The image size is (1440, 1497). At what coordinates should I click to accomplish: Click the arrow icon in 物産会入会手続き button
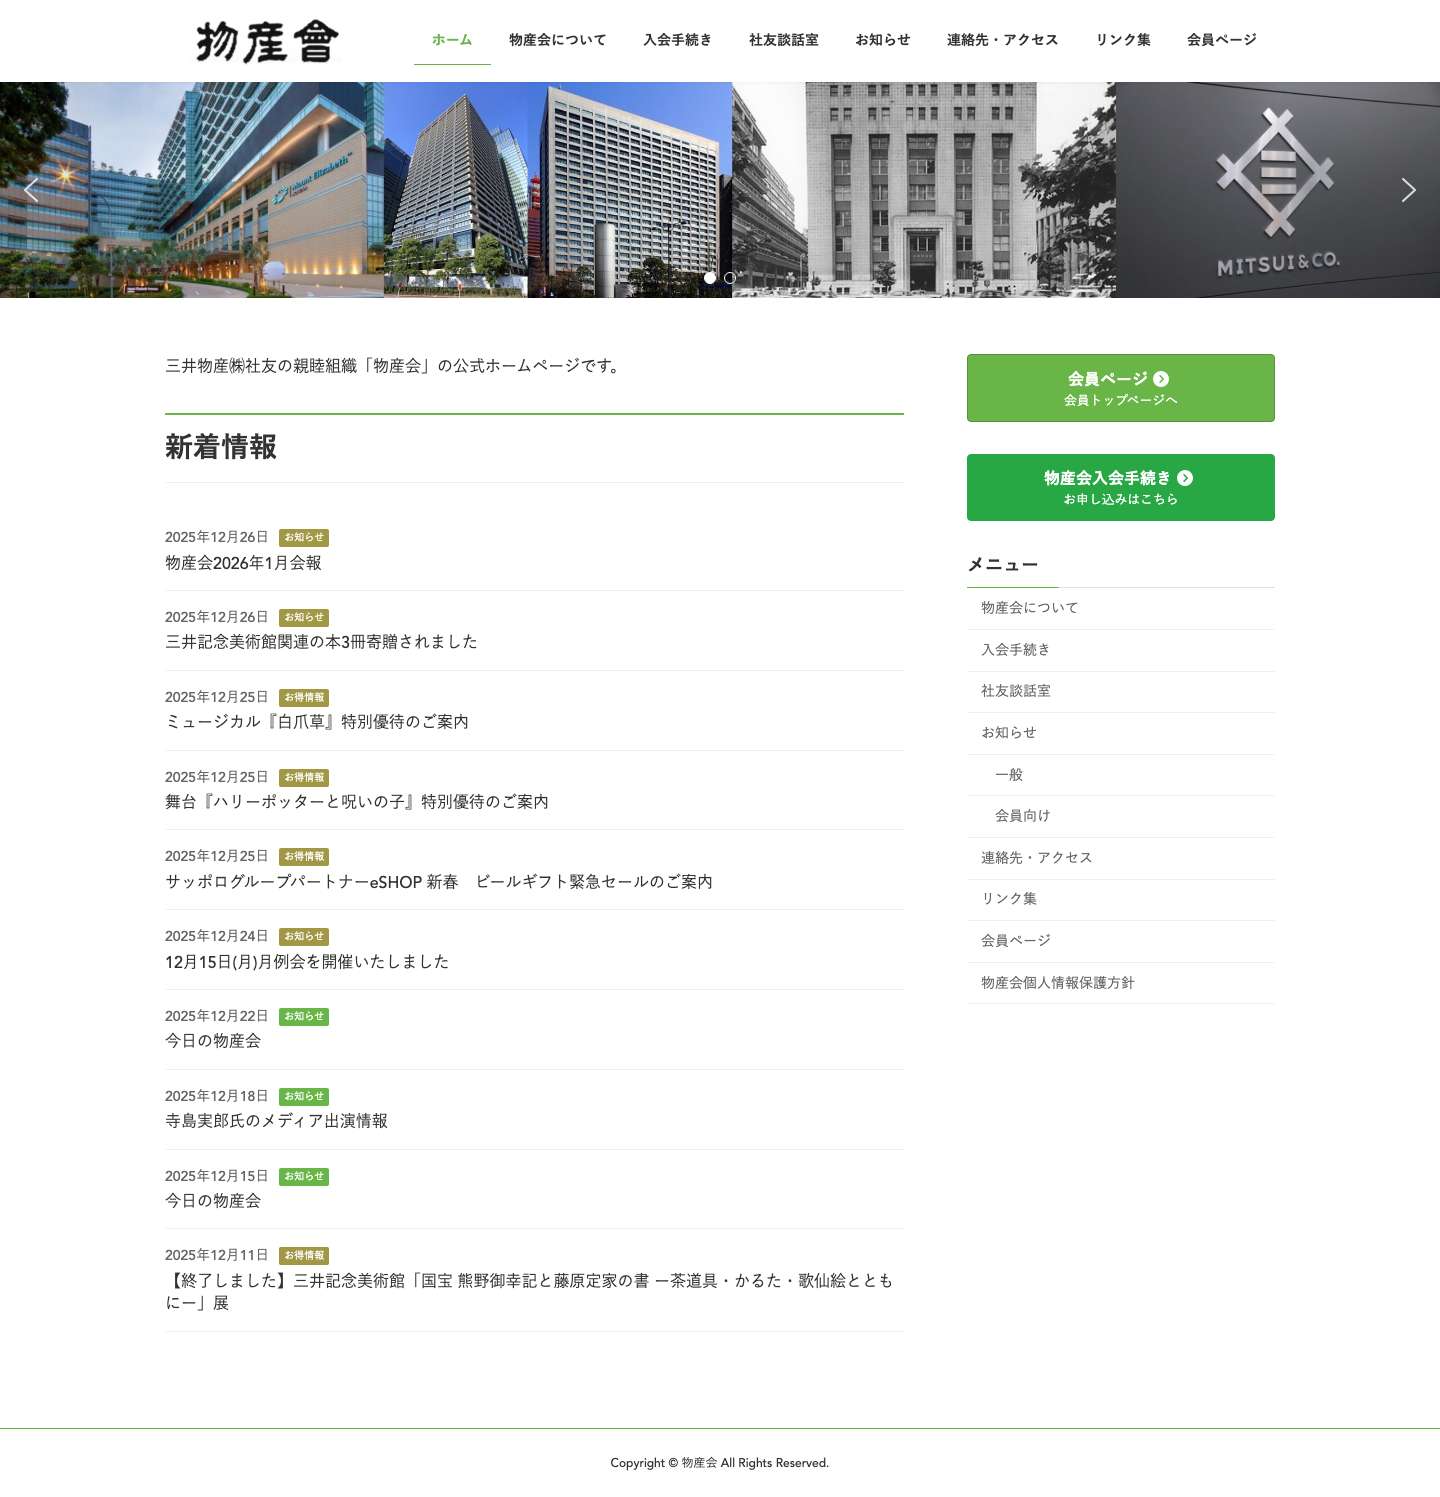1187,478
